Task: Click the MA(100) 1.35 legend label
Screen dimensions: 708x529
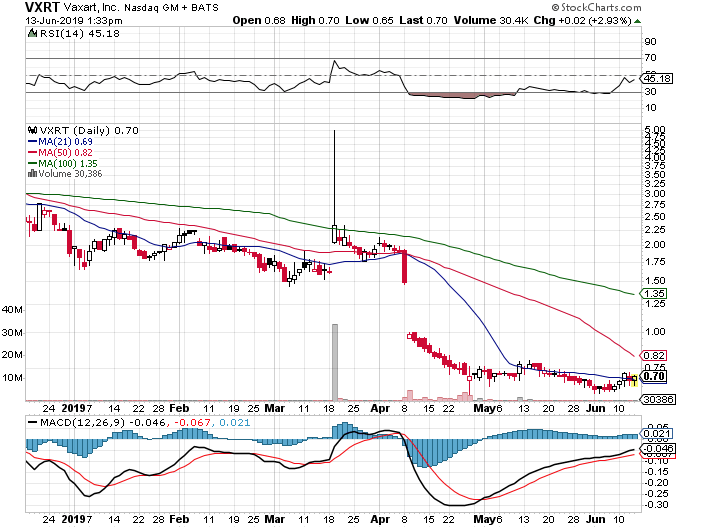Action: 68,163
